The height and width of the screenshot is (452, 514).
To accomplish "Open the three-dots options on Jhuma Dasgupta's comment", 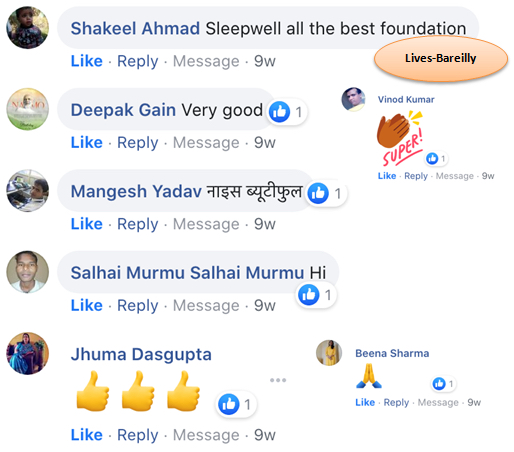I will coord(278,380).
